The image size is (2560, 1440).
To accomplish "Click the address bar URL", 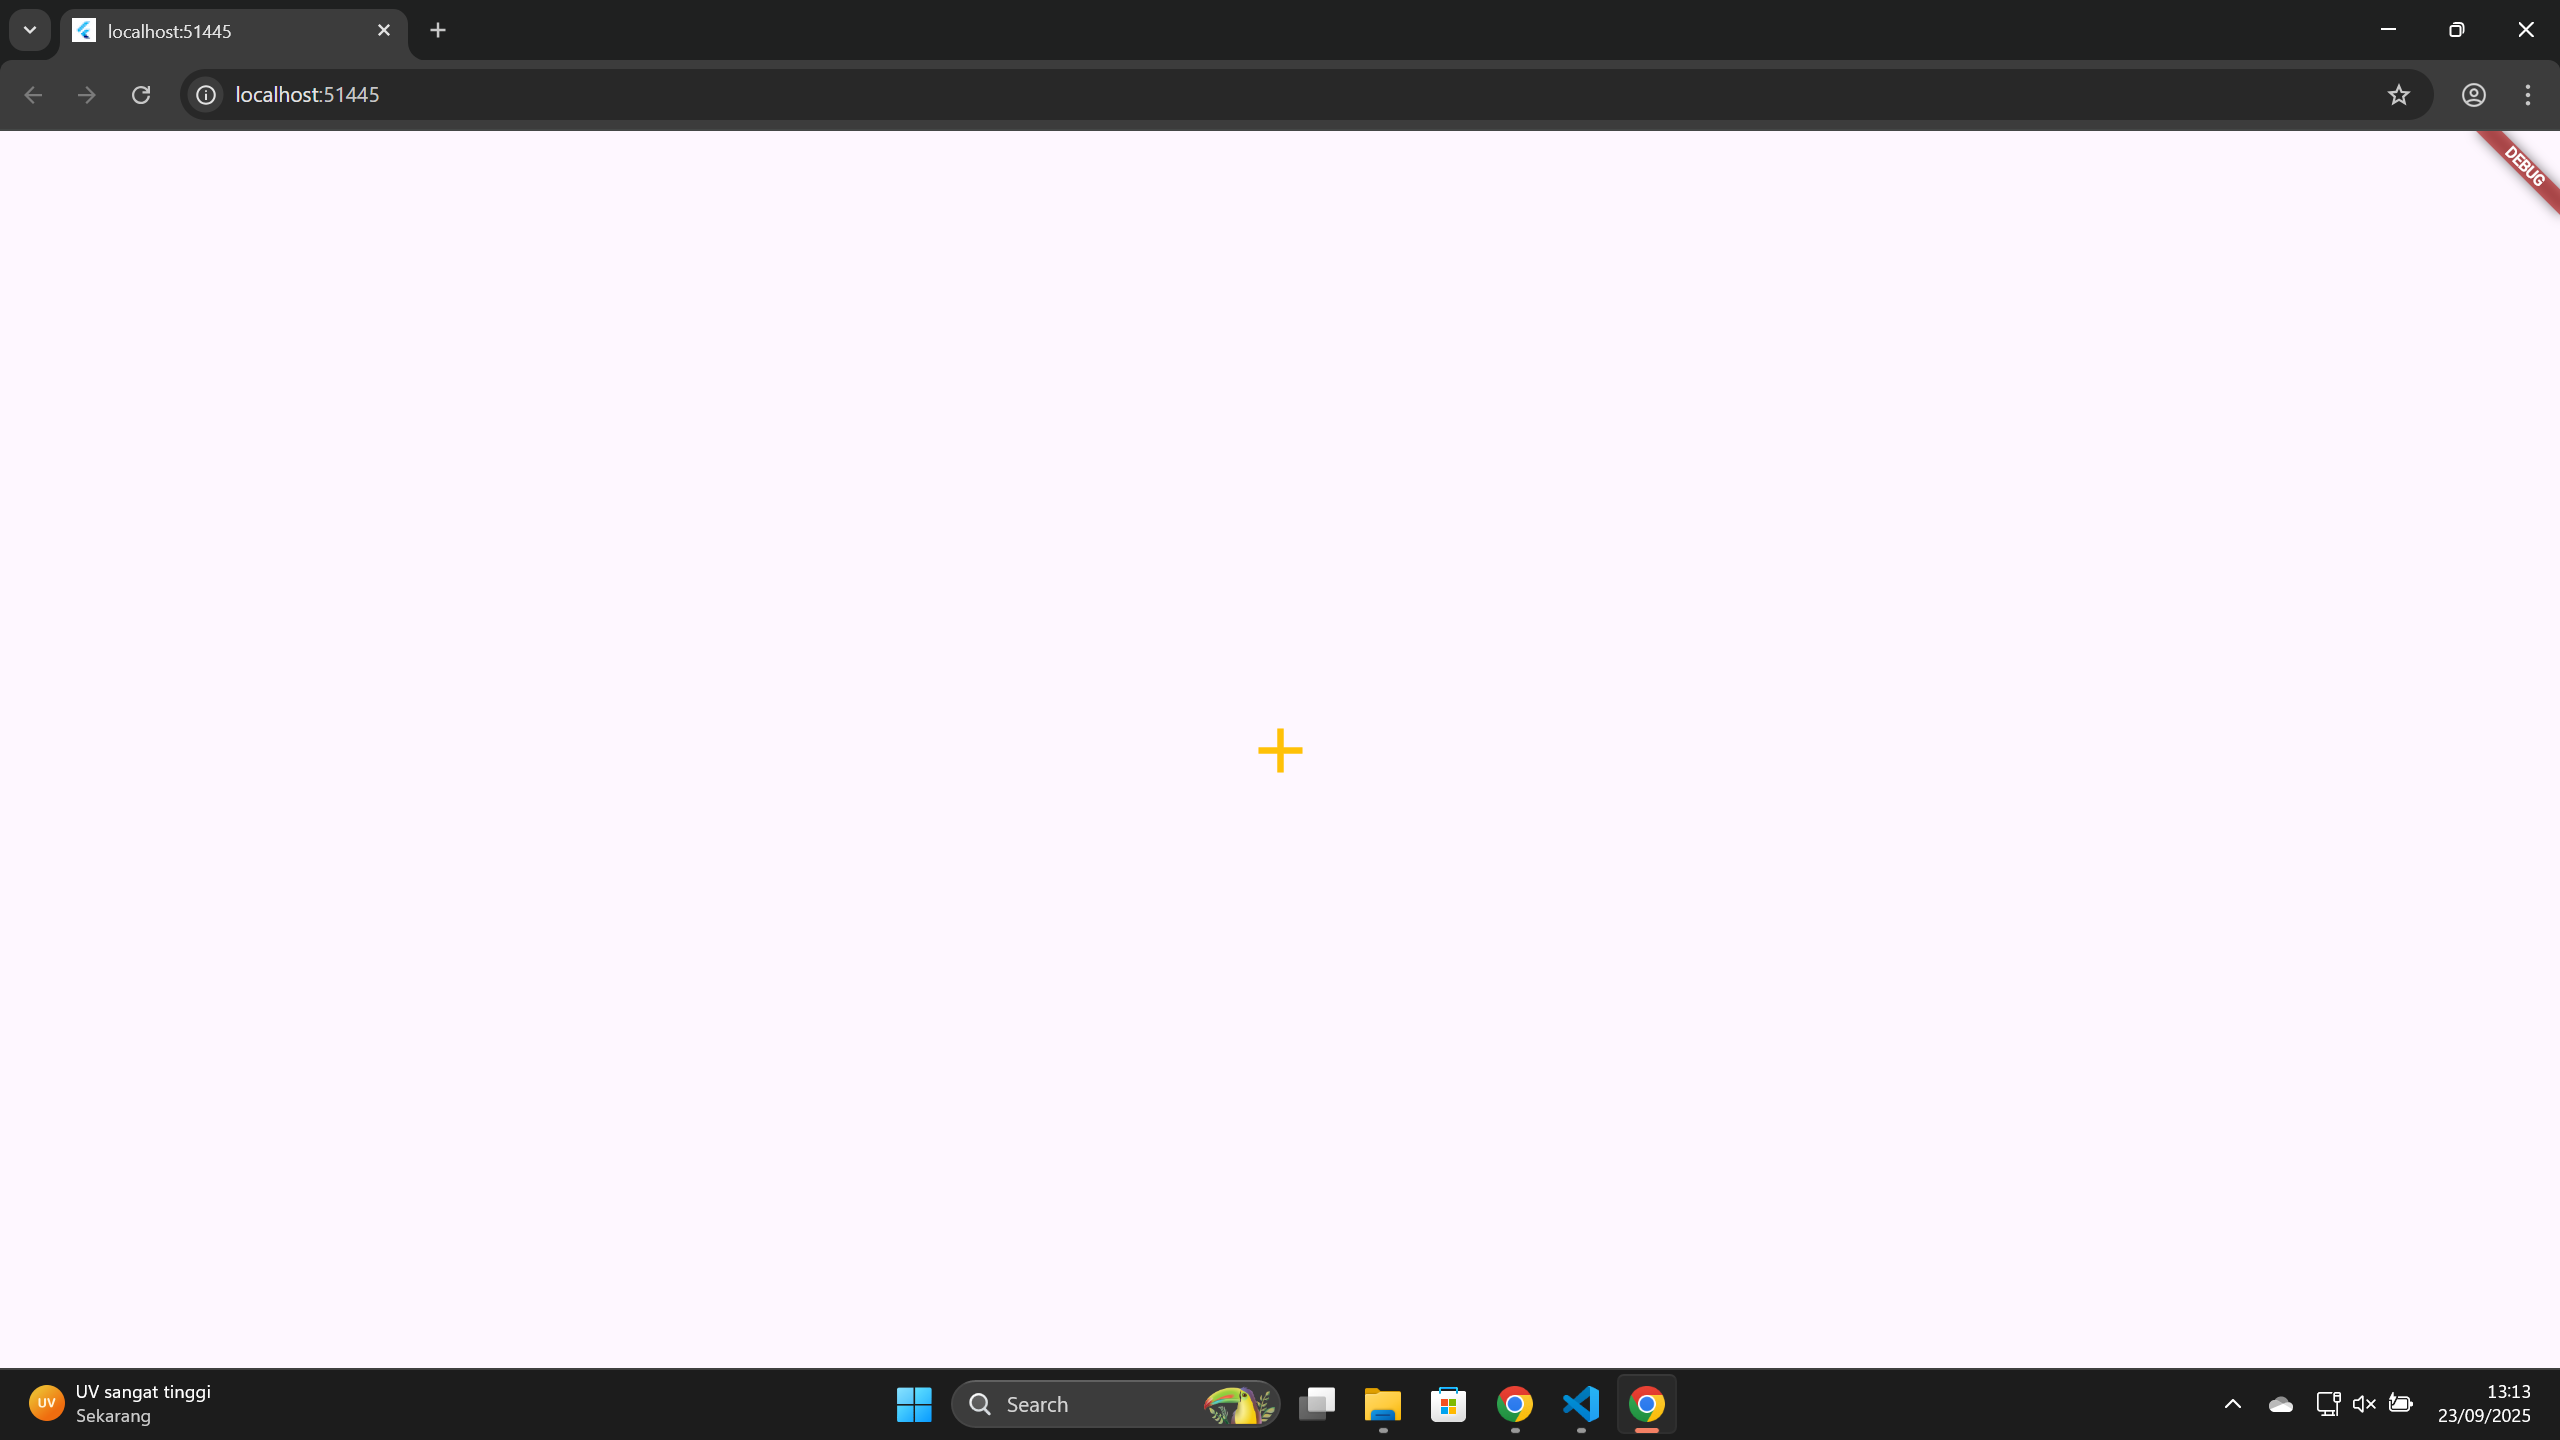I will coord(307,94).
